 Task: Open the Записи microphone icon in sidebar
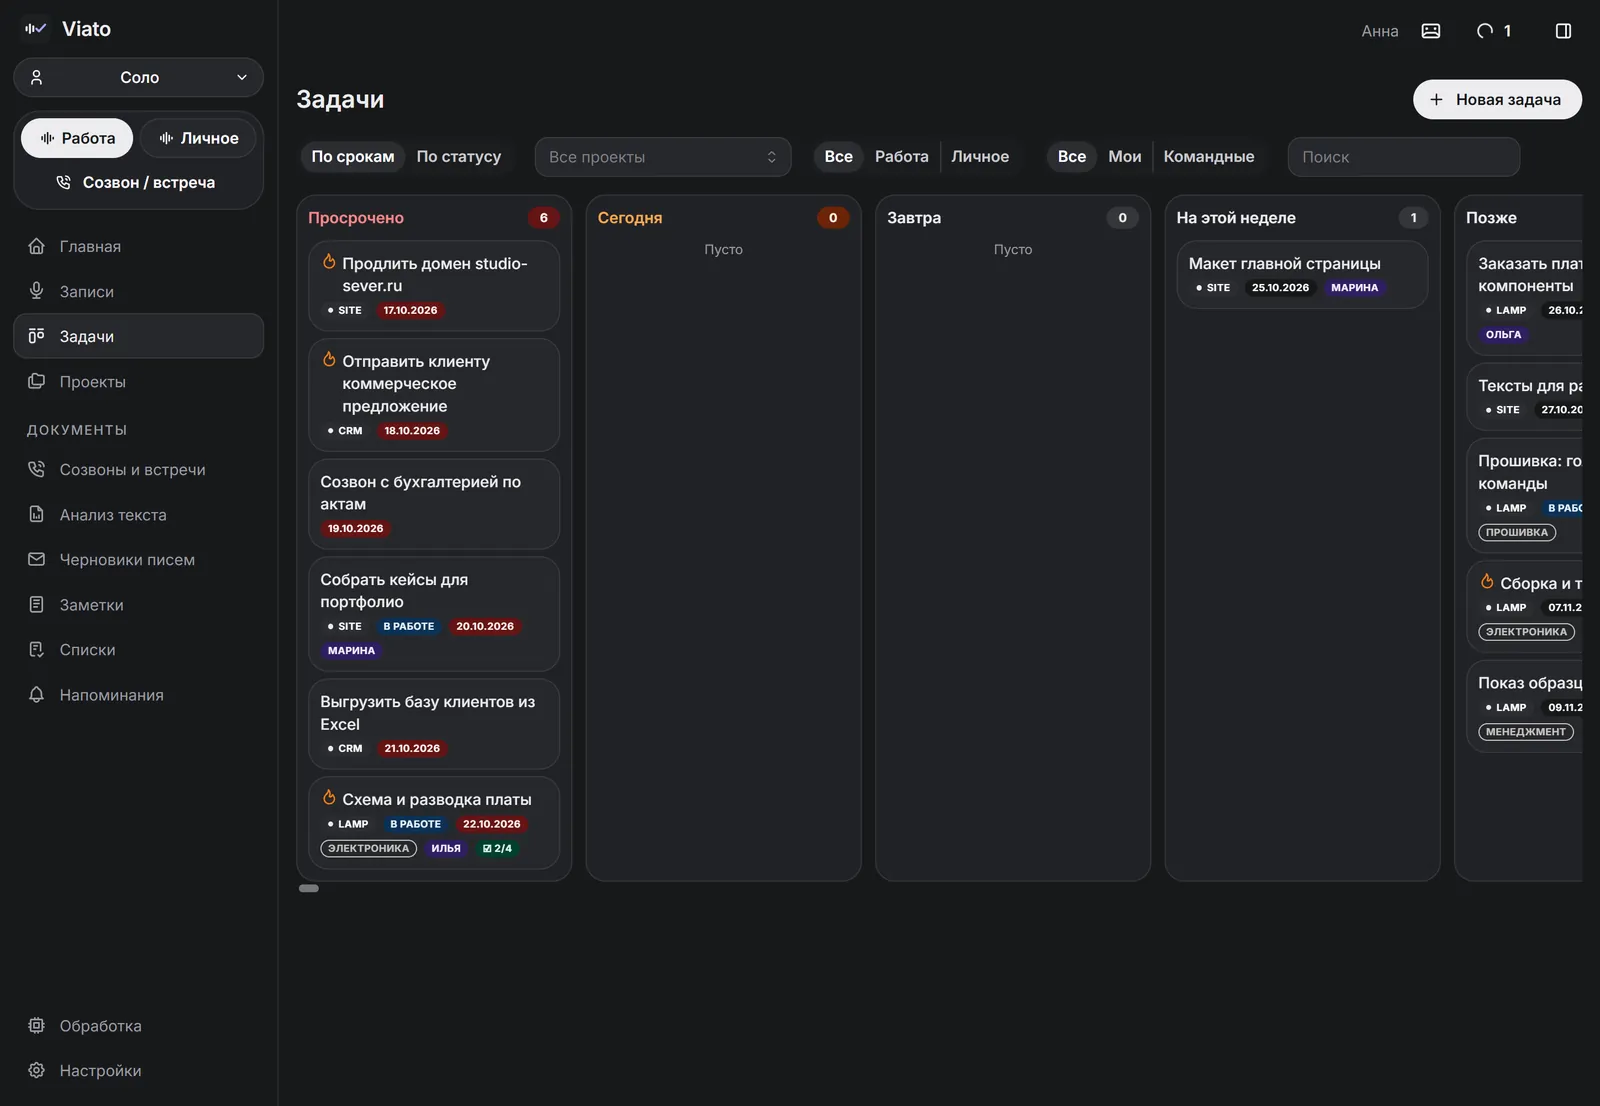(37, 291)
